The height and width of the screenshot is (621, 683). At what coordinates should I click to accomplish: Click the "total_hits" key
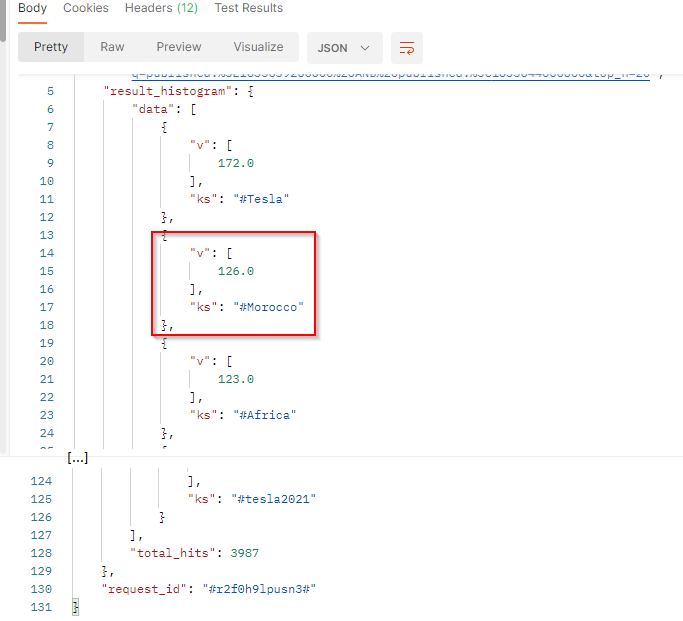(x=172, y=553)
